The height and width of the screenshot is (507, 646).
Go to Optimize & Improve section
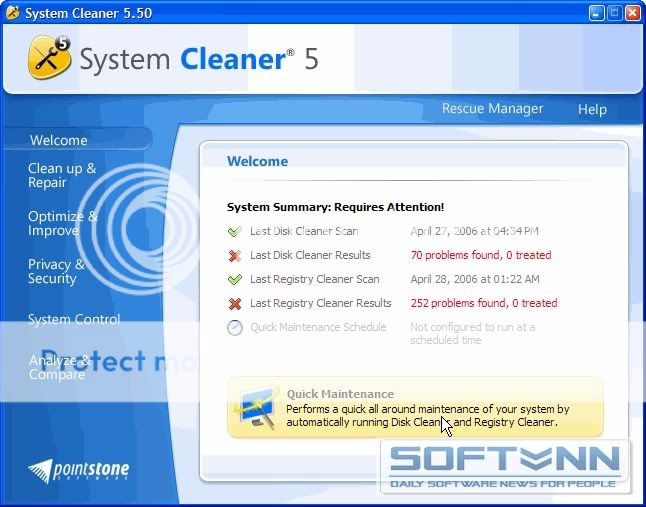tap(62, 223)
